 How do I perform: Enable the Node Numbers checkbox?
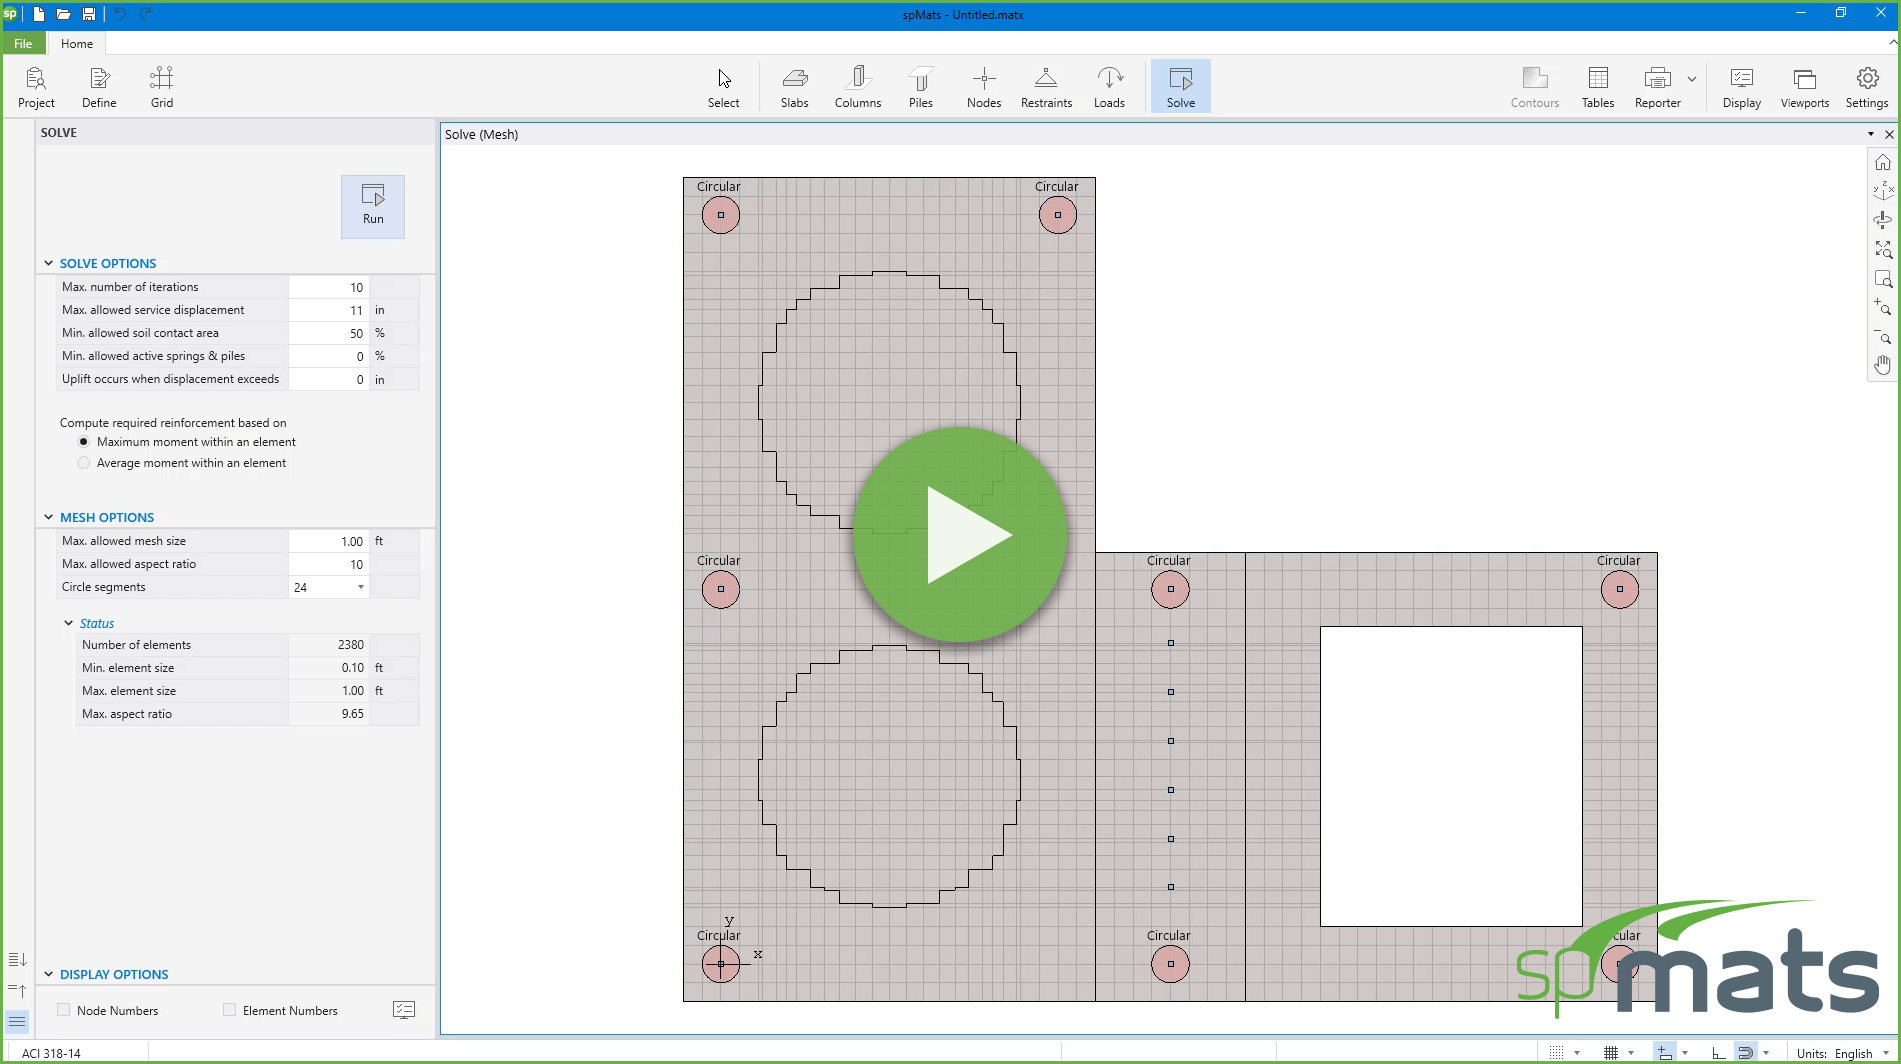click(x=64, y=1010)
